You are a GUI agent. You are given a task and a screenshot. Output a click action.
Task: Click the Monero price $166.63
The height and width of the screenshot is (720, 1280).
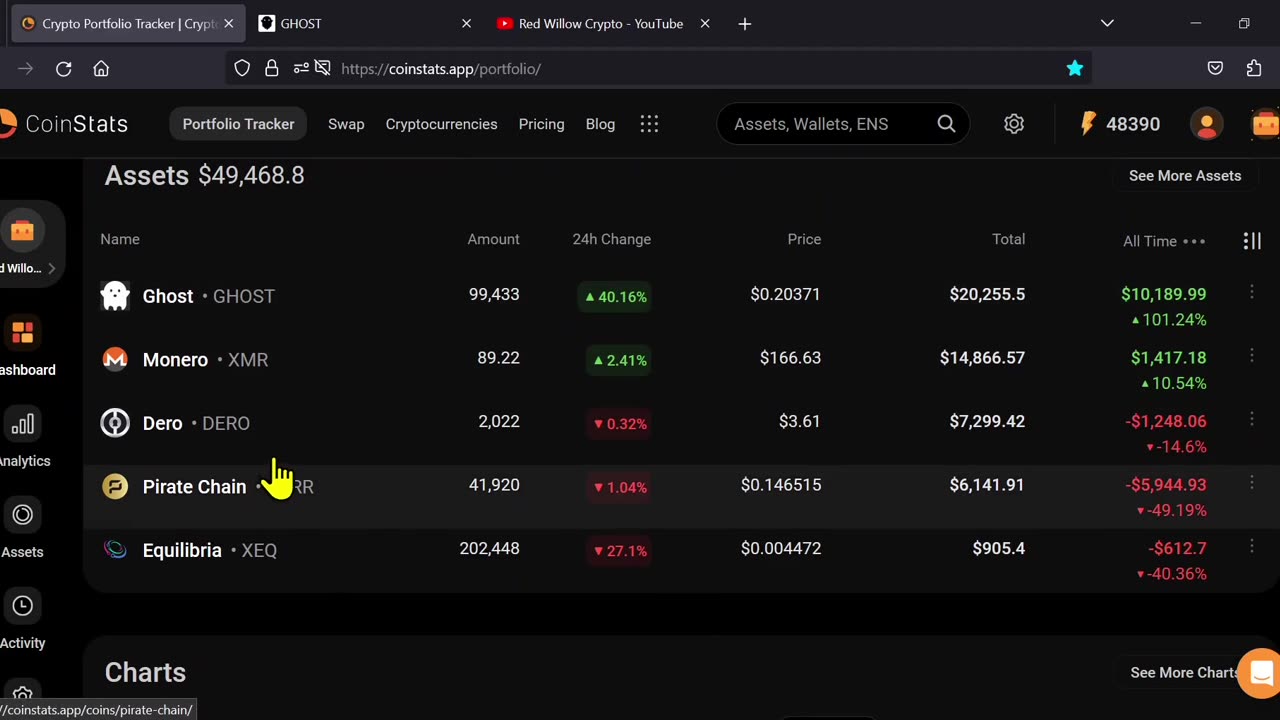pyautogui.click(x=790, y=358)
